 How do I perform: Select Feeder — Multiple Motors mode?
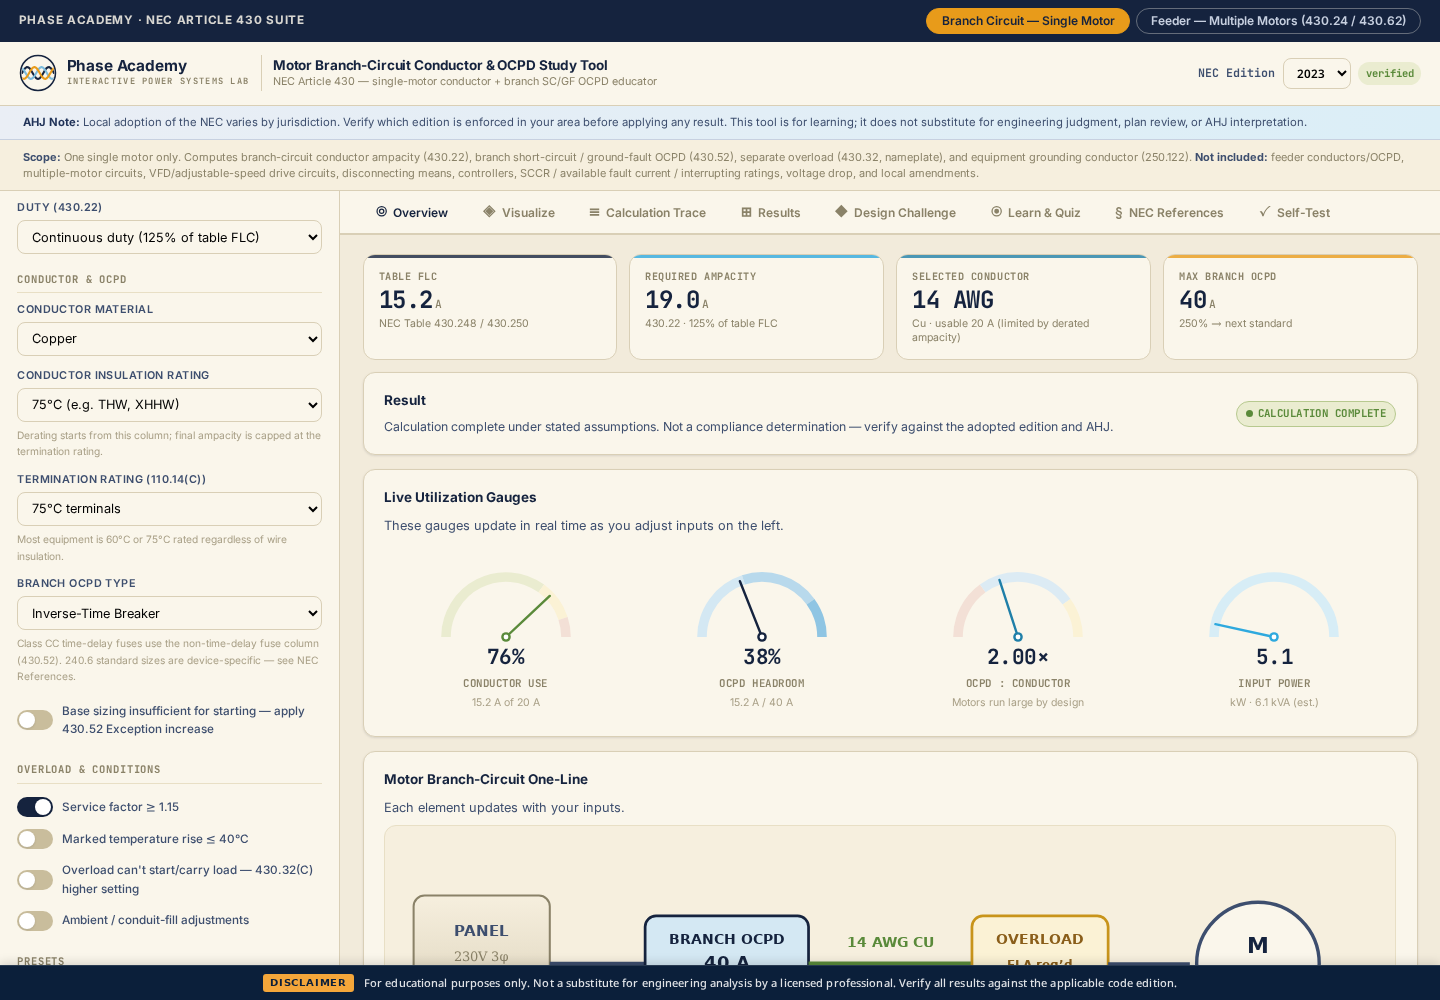click(1278, 21)
